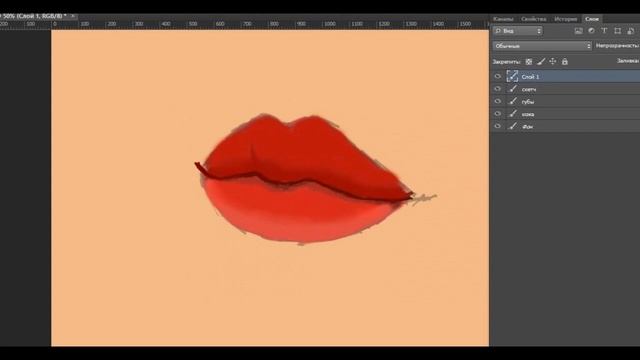Lock all layer attributes with padlock
The image size is (640, 360).
click(x=564, y=62)
